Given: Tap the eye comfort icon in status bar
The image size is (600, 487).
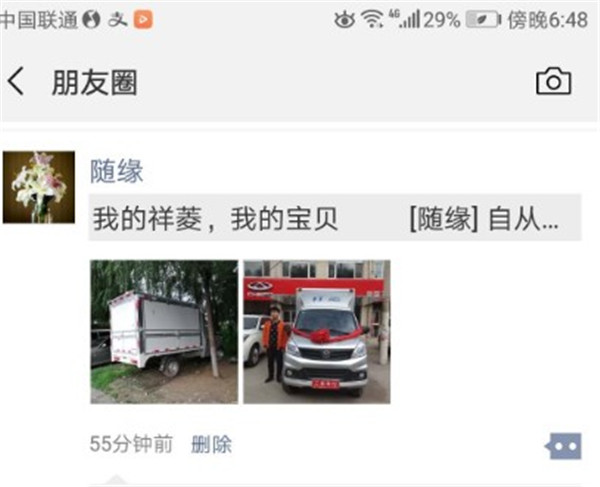Looking at the screenshot, I should pos(344,19).
